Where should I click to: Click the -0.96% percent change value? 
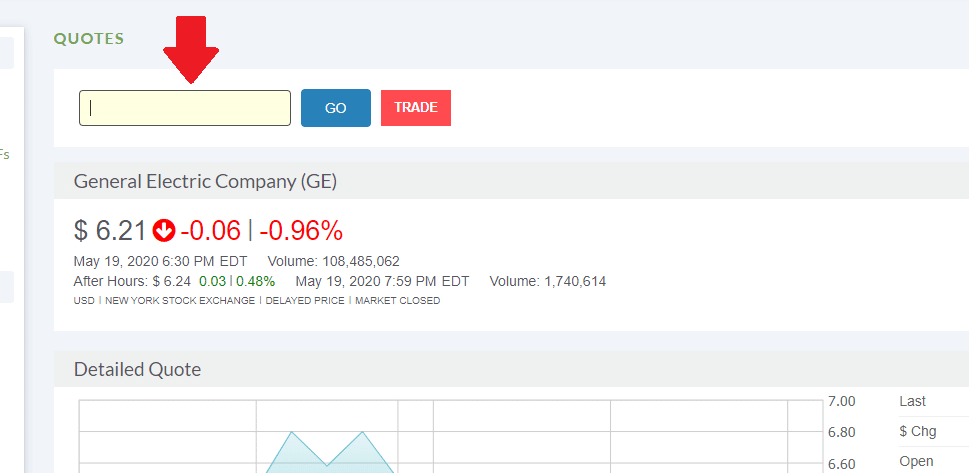coord(301,231)
